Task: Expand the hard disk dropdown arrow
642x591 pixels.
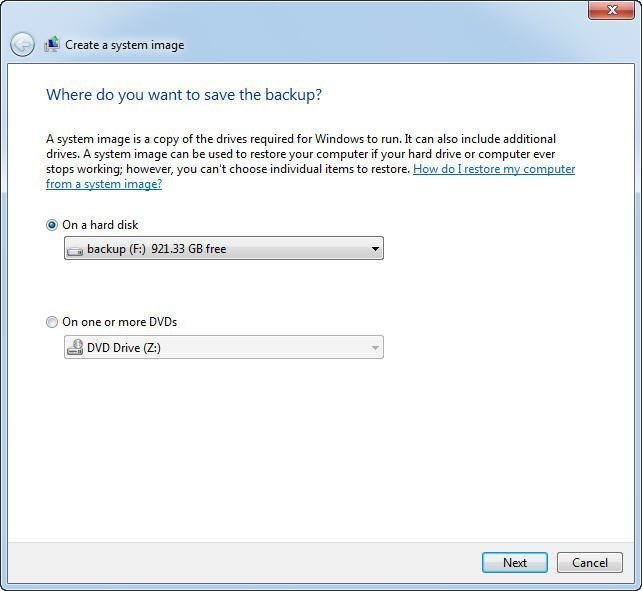Action: click(x=375, y=249)
